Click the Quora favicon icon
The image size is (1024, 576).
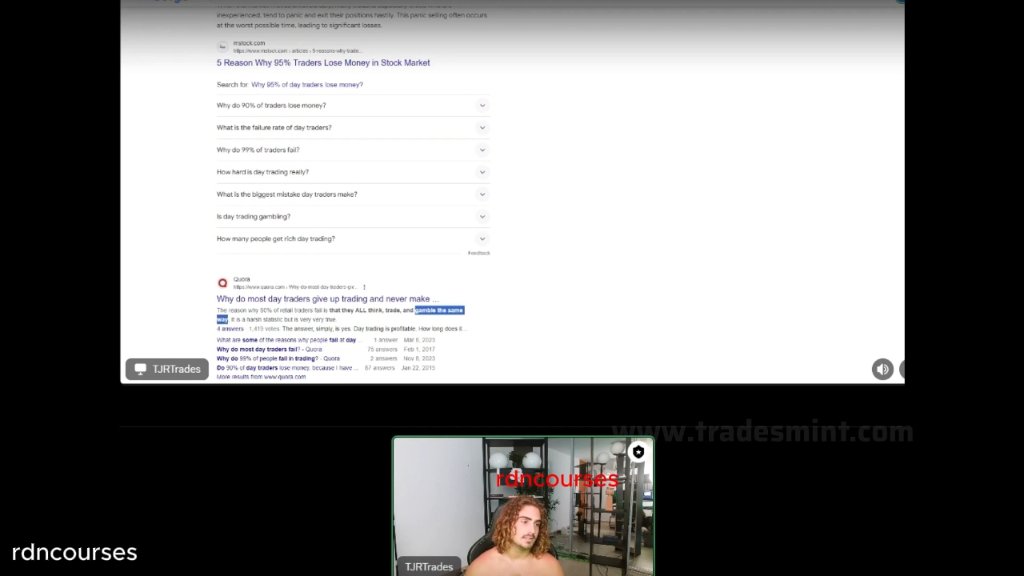click(223, 283)
